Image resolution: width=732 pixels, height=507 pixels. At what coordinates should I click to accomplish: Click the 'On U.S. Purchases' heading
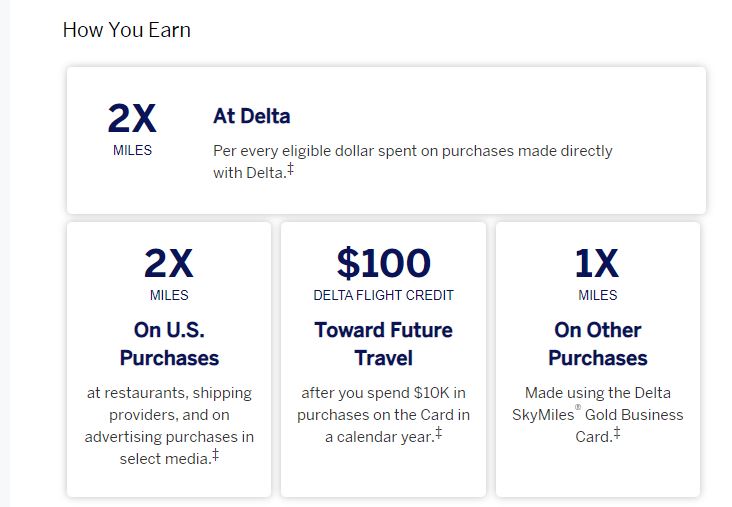169,343
